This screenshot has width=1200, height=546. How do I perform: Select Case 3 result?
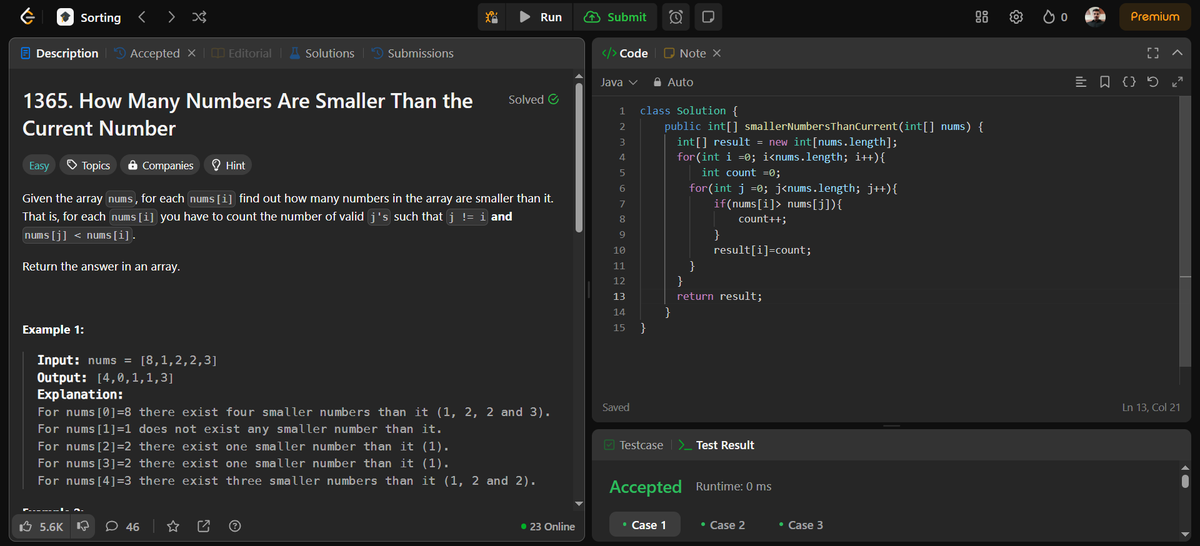coord(801,525)
